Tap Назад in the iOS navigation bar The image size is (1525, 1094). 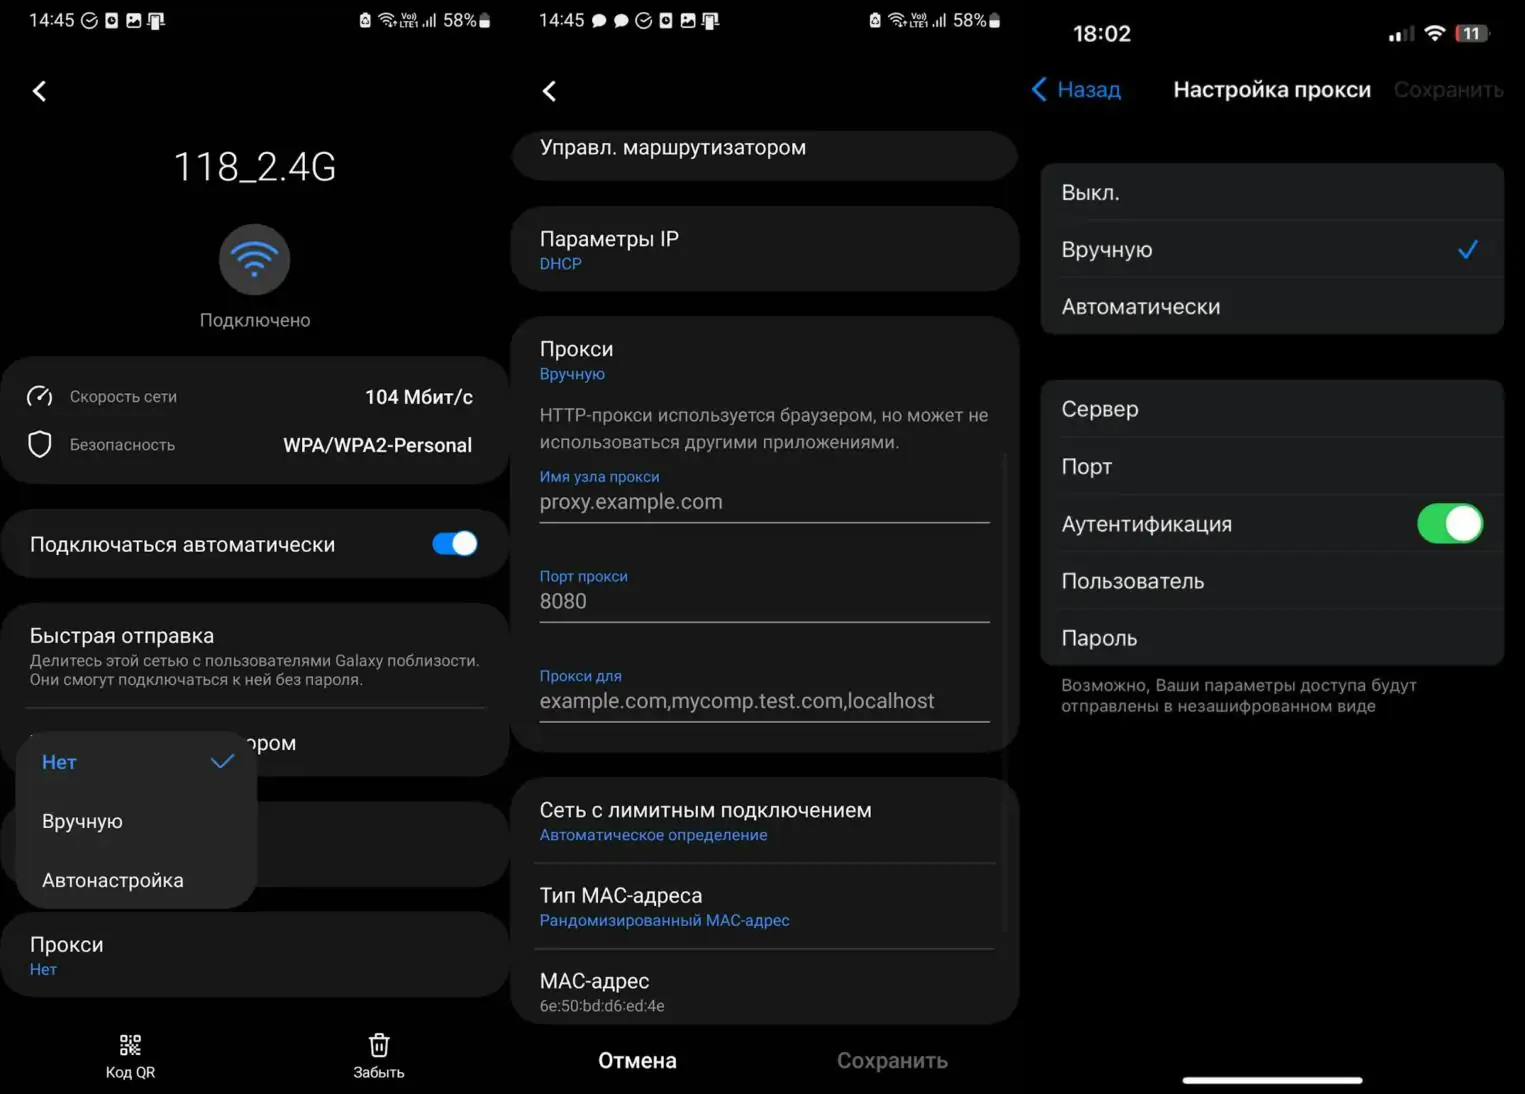point(1089,89)
